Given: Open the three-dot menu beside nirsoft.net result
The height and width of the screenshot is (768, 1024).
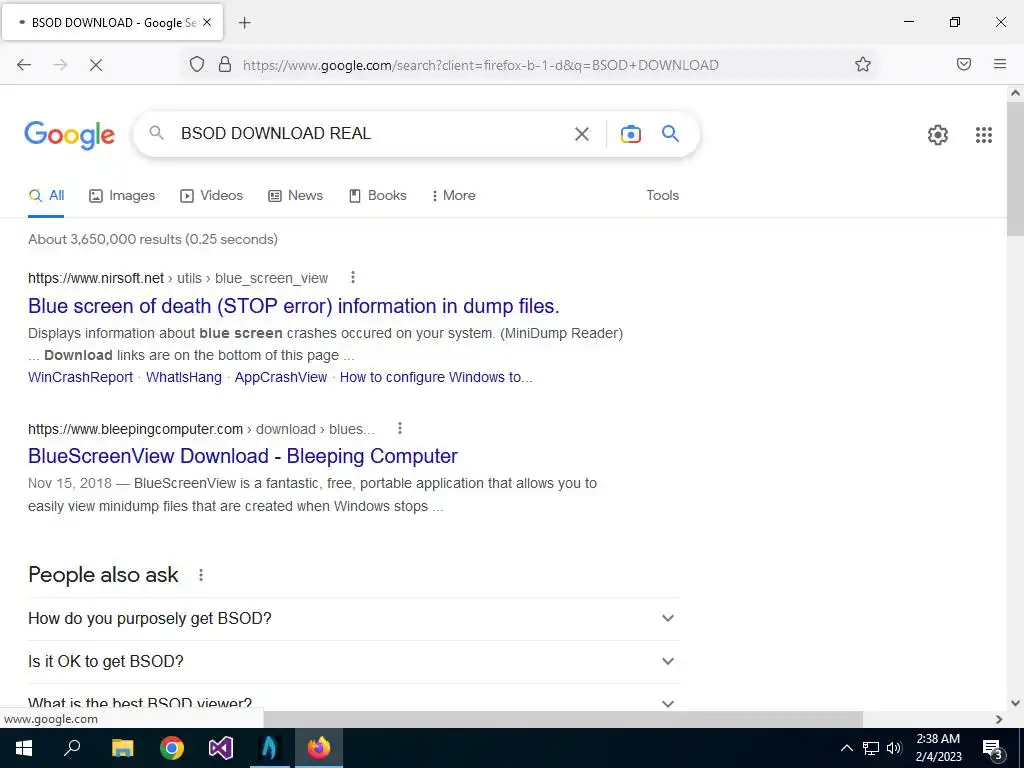Looking at the screenshot, I should pos(353,278).
